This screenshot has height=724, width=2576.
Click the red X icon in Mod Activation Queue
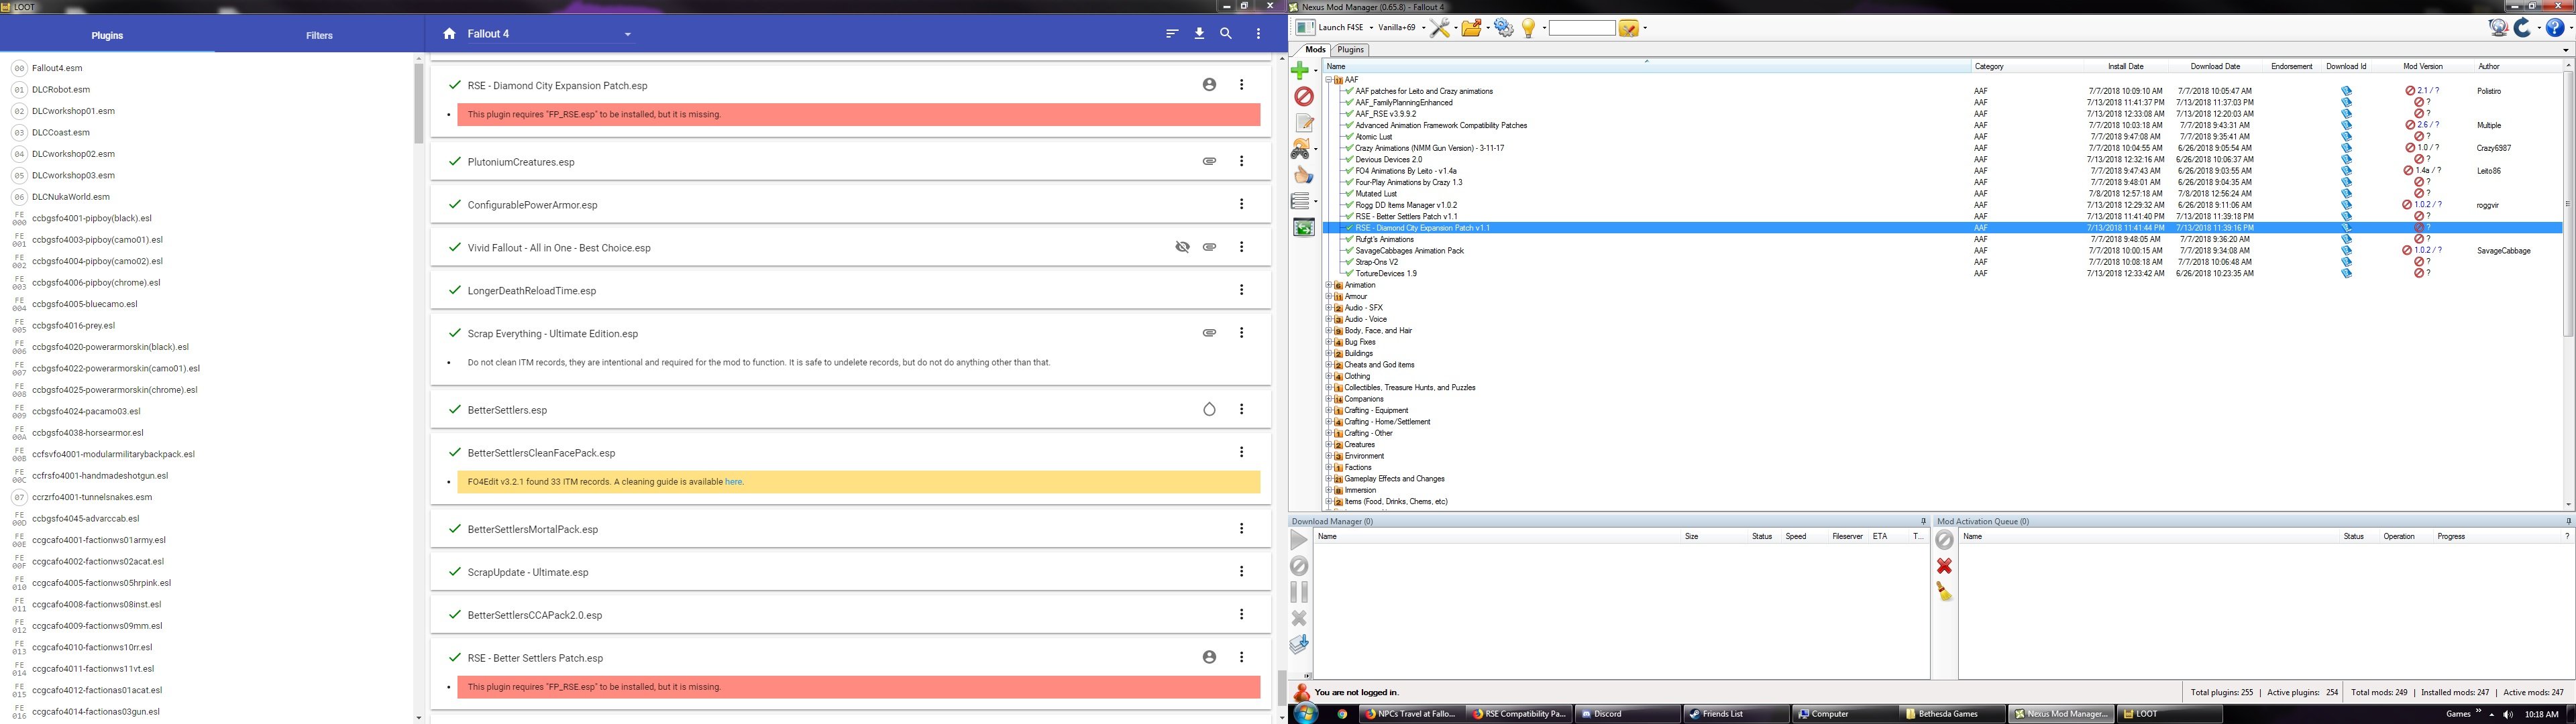click(x=1944, y=566)
